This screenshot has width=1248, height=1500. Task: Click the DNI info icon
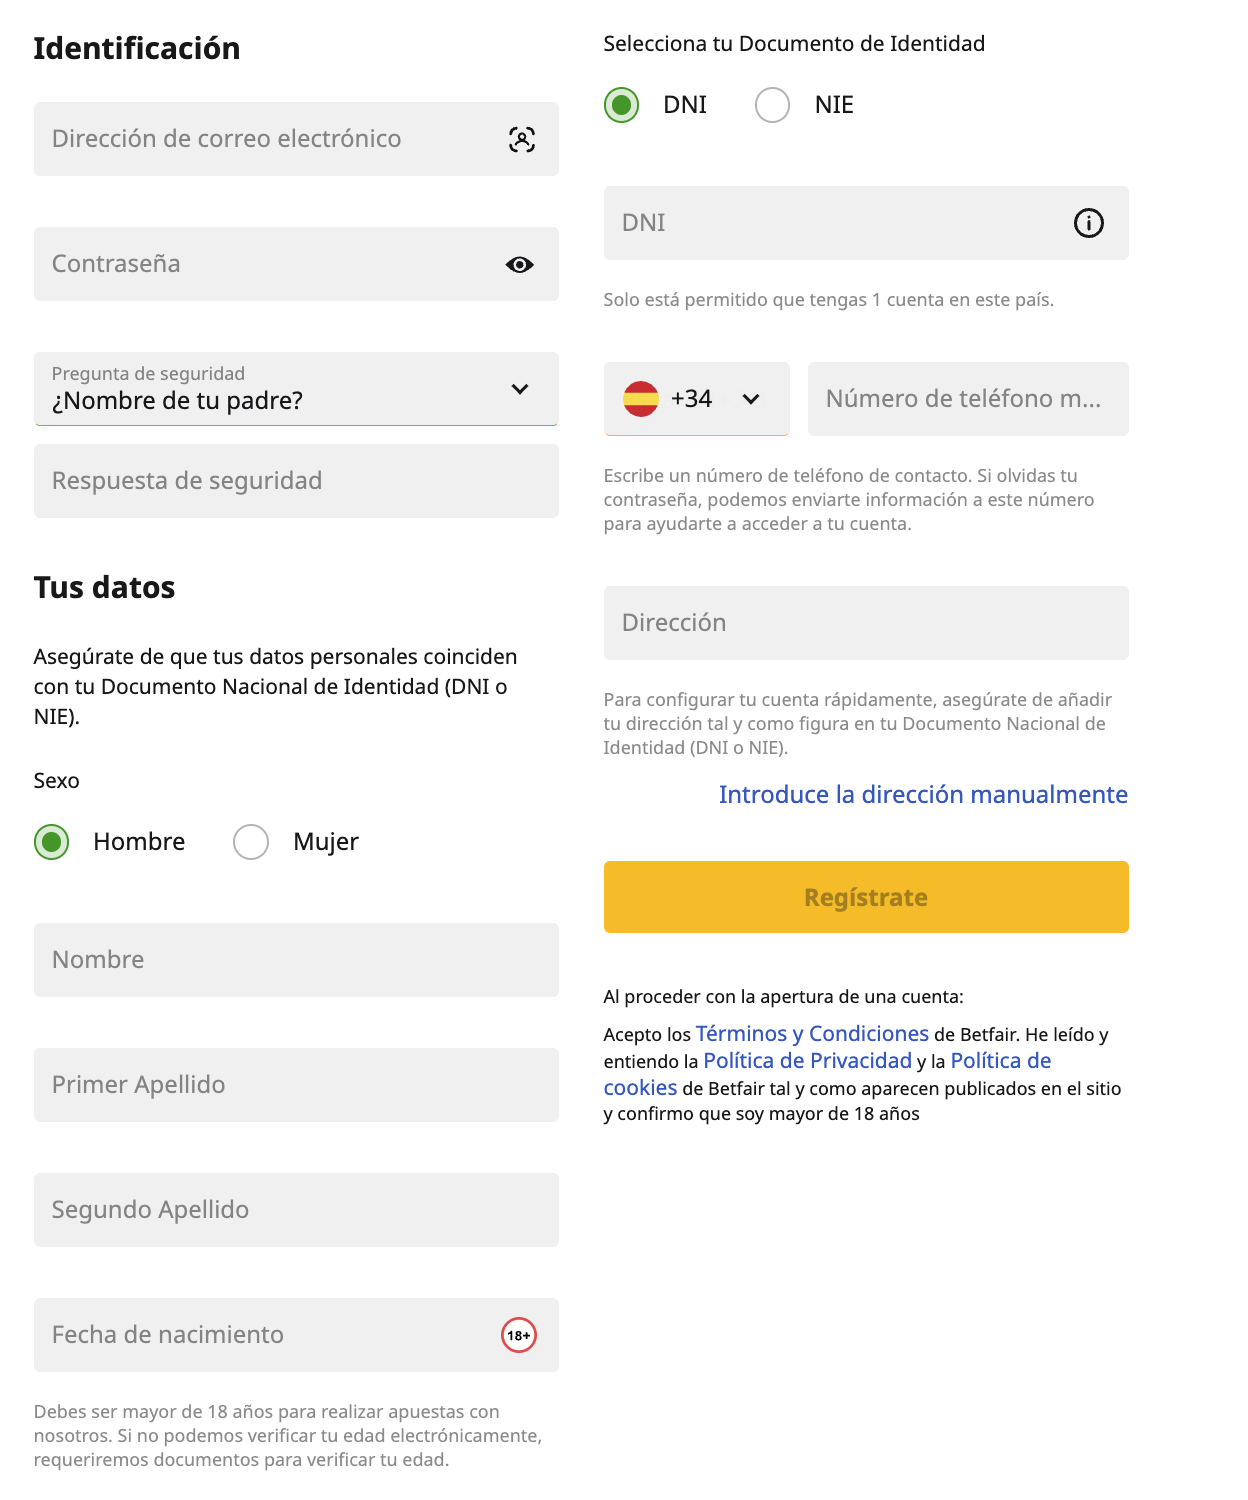[x=1088, y=223]
